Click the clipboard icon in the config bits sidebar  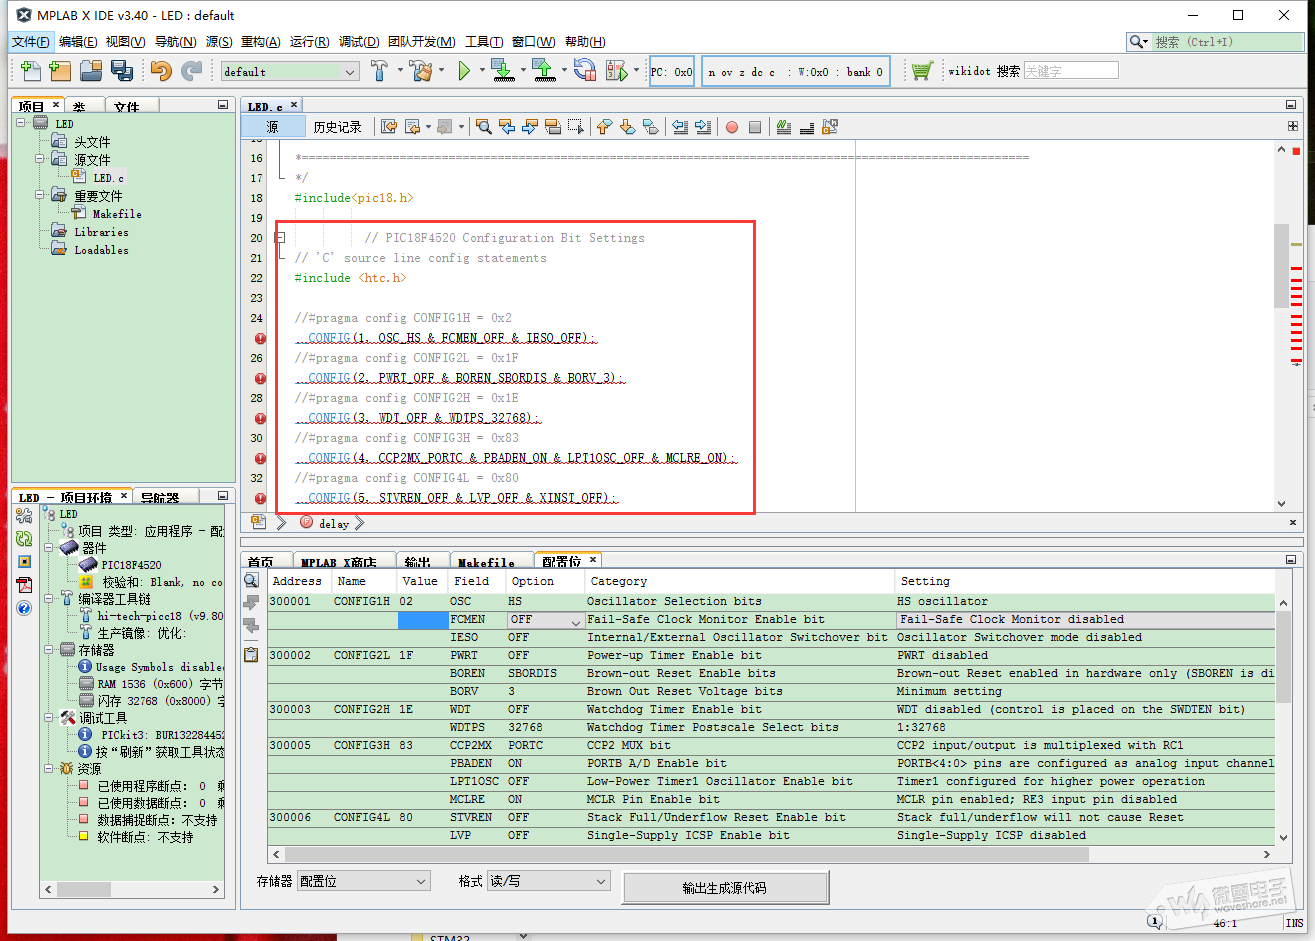[251, 654]
